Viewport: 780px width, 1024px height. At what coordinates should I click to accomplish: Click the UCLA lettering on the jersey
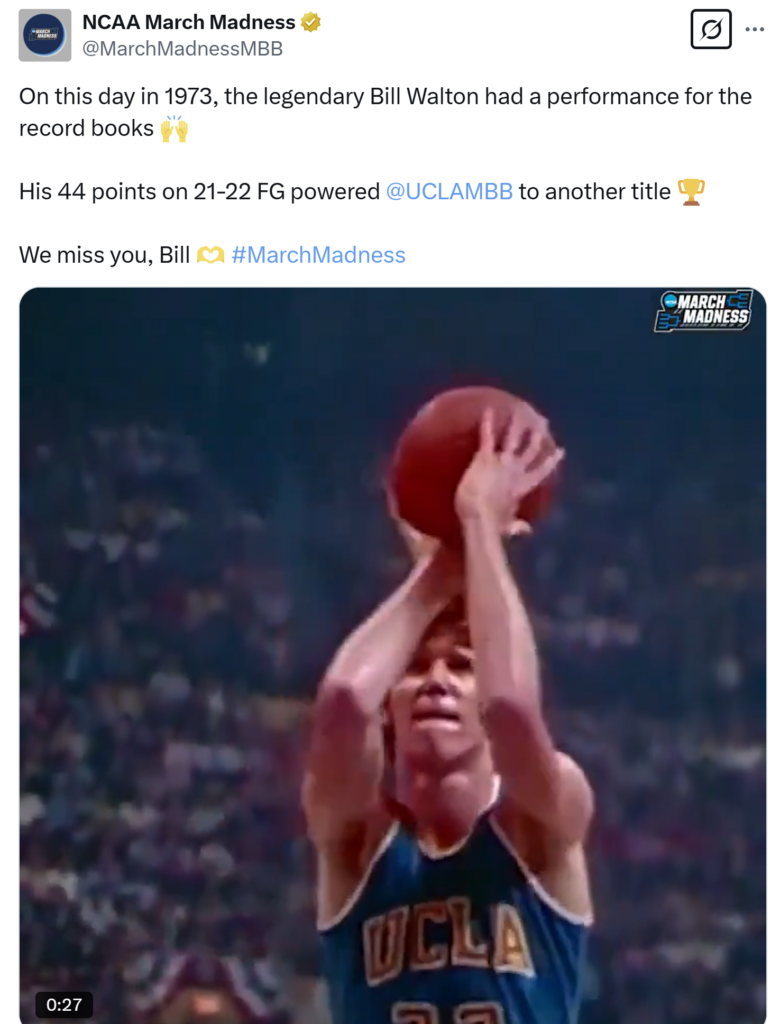[446, 938]
